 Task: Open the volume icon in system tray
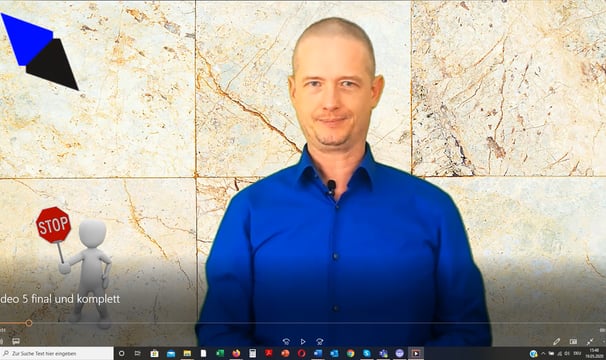point(567,353)
